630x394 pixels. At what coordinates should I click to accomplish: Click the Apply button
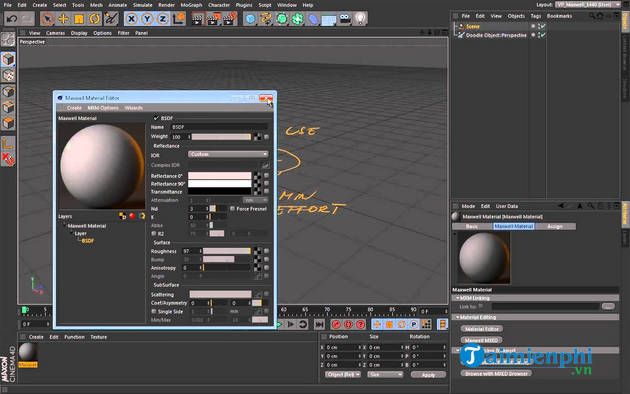(x=428, y=375)
